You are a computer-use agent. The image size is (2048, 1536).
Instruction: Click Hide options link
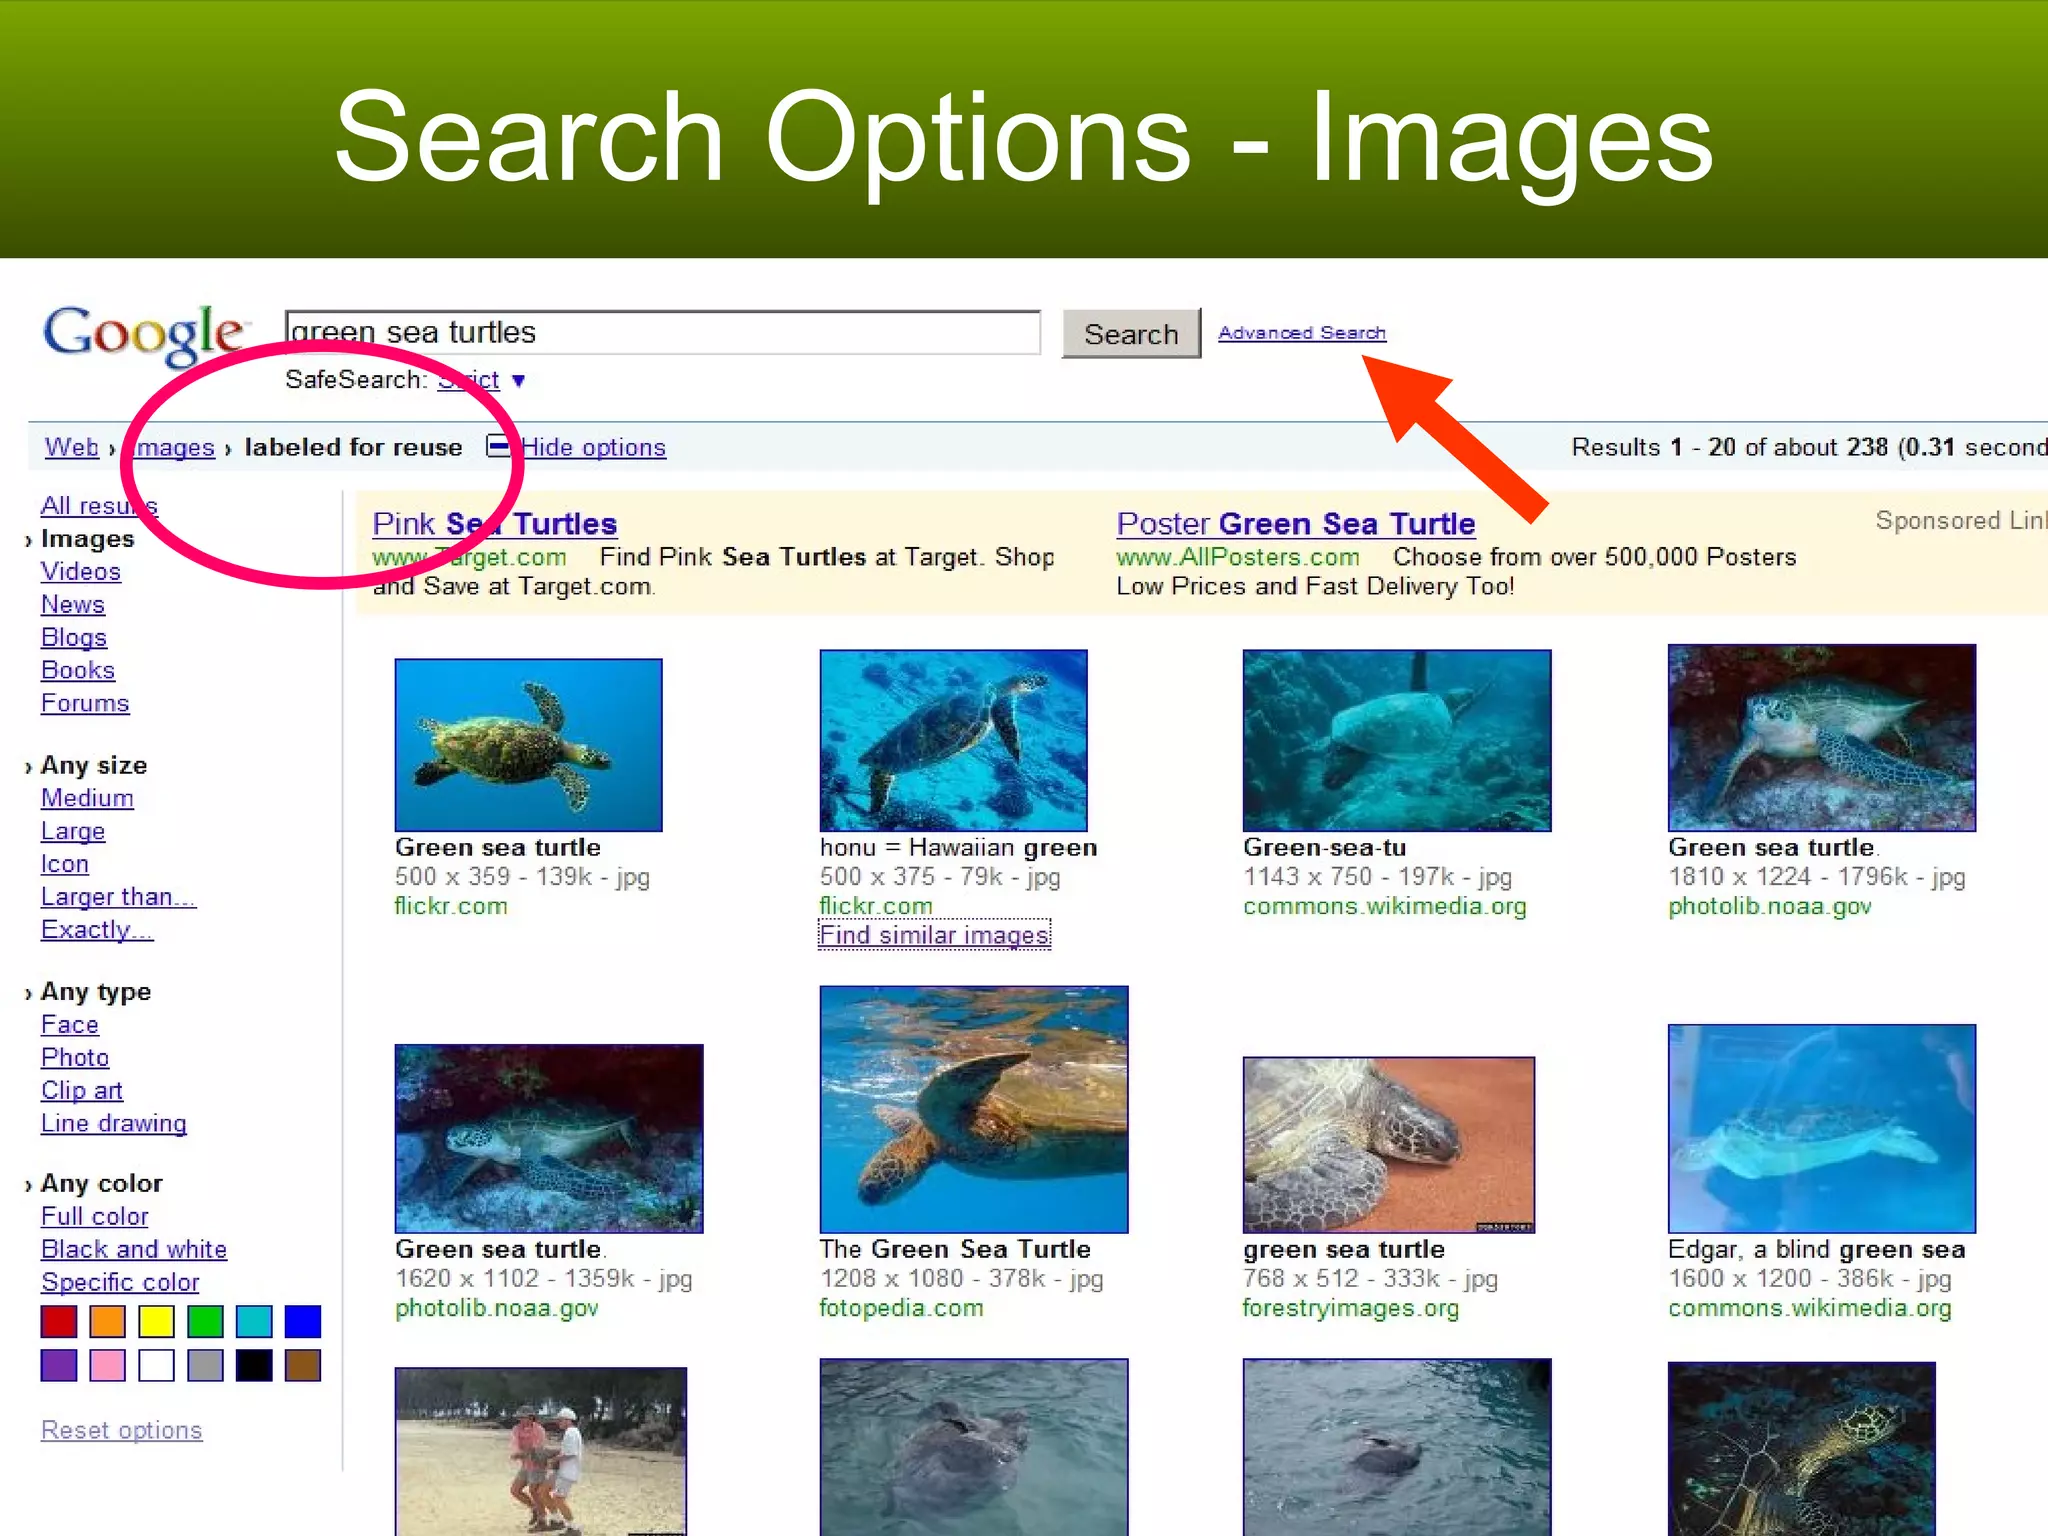pos(594,447)
